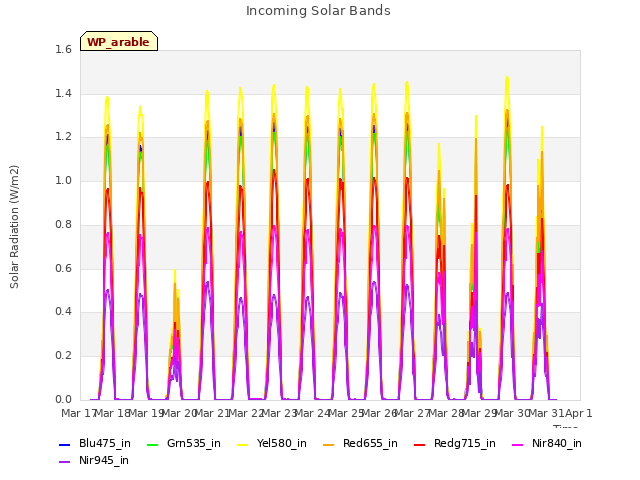Click the 0.0 y-axis tick label

63,399
